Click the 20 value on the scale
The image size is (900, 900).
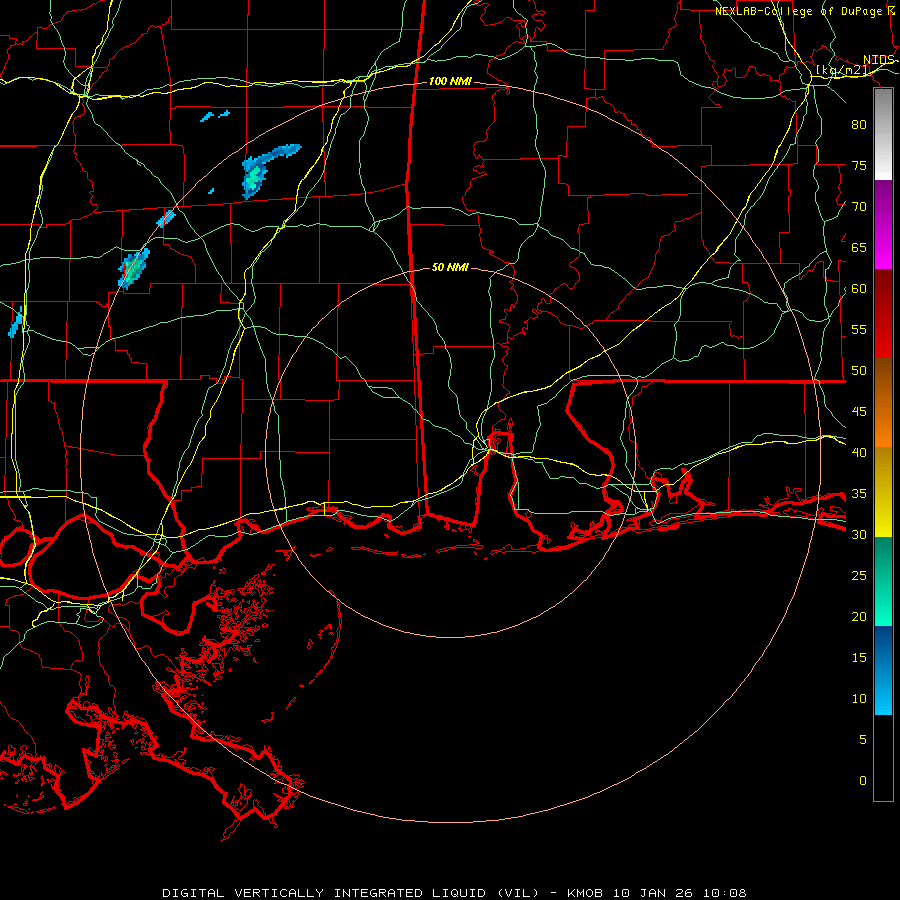tap(859, 616)
